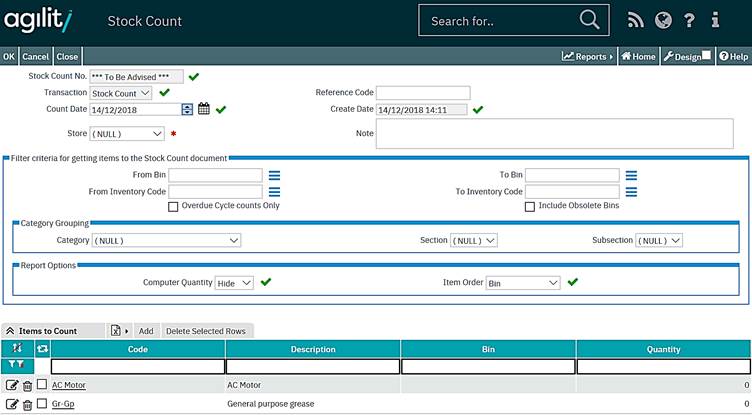Screen dimensions: 752x415
Task: Click the information icon in header
Action: click(715, 20)
